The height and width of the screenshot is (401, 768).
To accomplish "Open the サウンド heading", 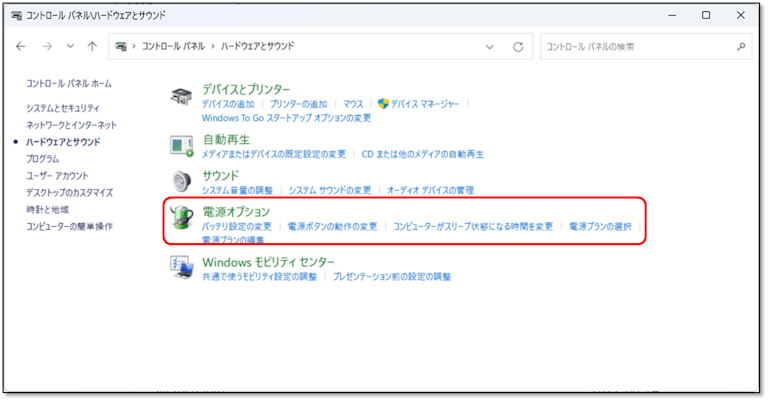I will (221, 175).
